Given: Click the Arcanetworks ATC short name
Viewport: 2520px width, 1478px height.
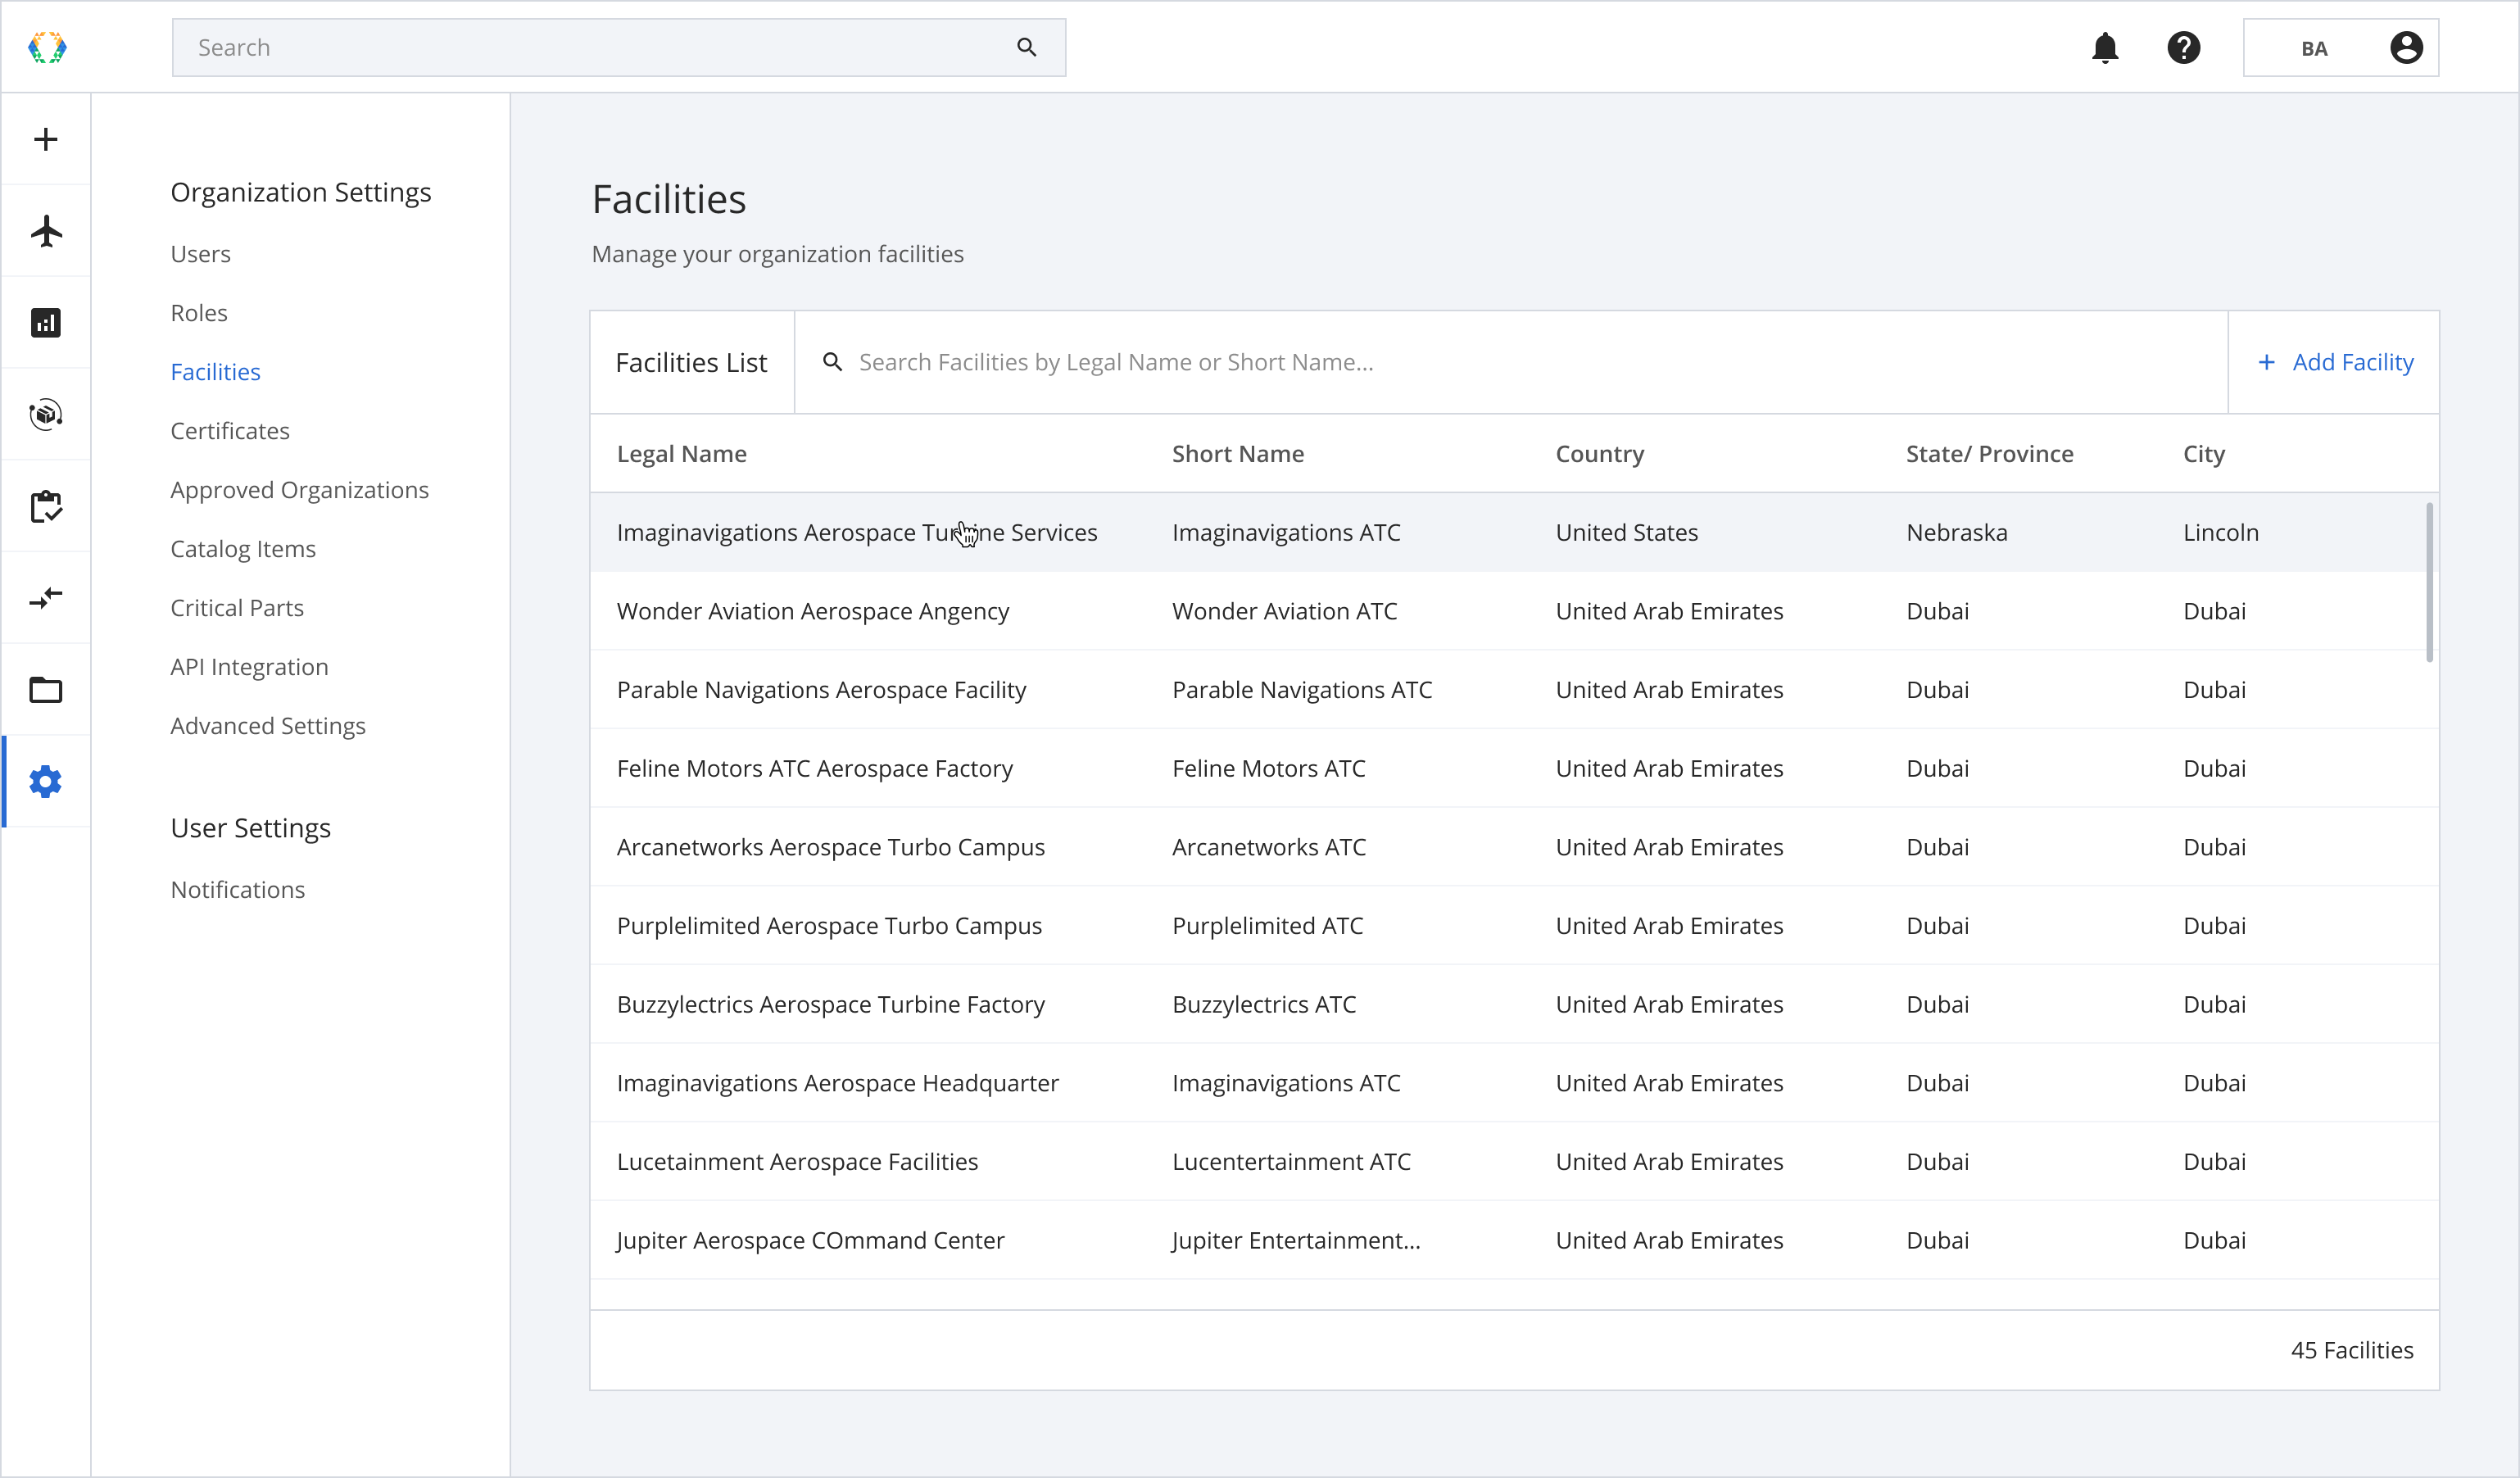Looking at the screenshot, I should click(1269, 847).
